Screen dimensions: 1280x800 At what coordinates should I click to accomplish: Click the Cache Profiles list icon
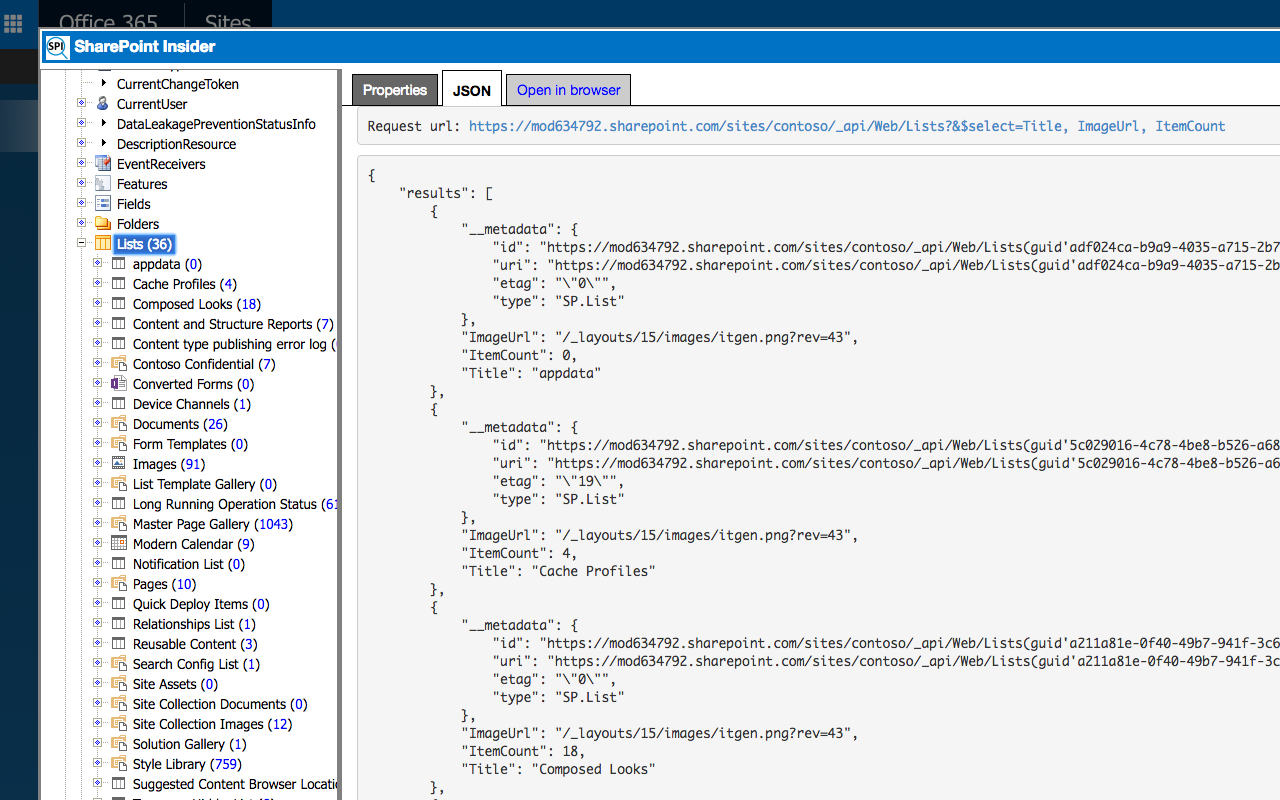pos(118,284)
